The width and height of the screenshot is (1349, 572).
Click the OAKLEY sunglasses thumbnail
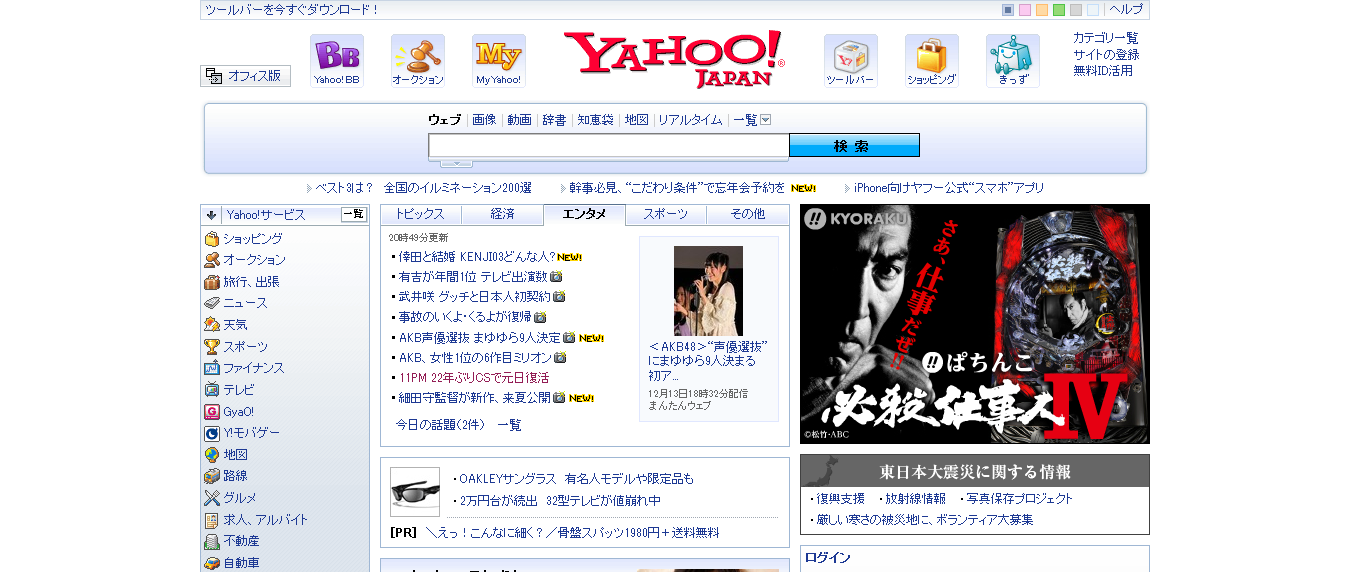[415, 492]
